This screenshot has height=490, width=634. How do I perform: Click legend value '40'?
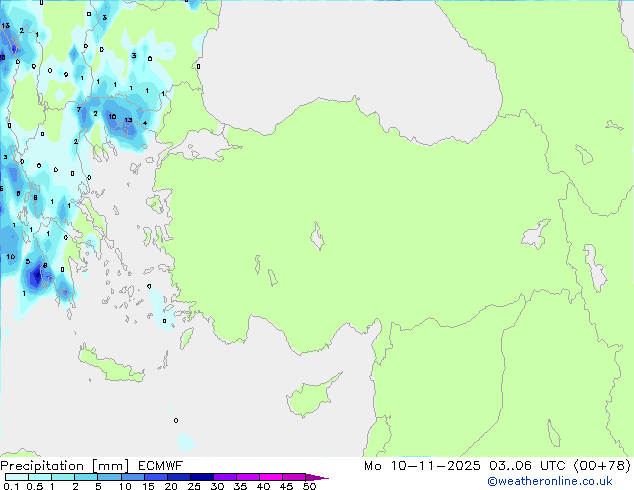pyautogui.click(x=263, y=486)
